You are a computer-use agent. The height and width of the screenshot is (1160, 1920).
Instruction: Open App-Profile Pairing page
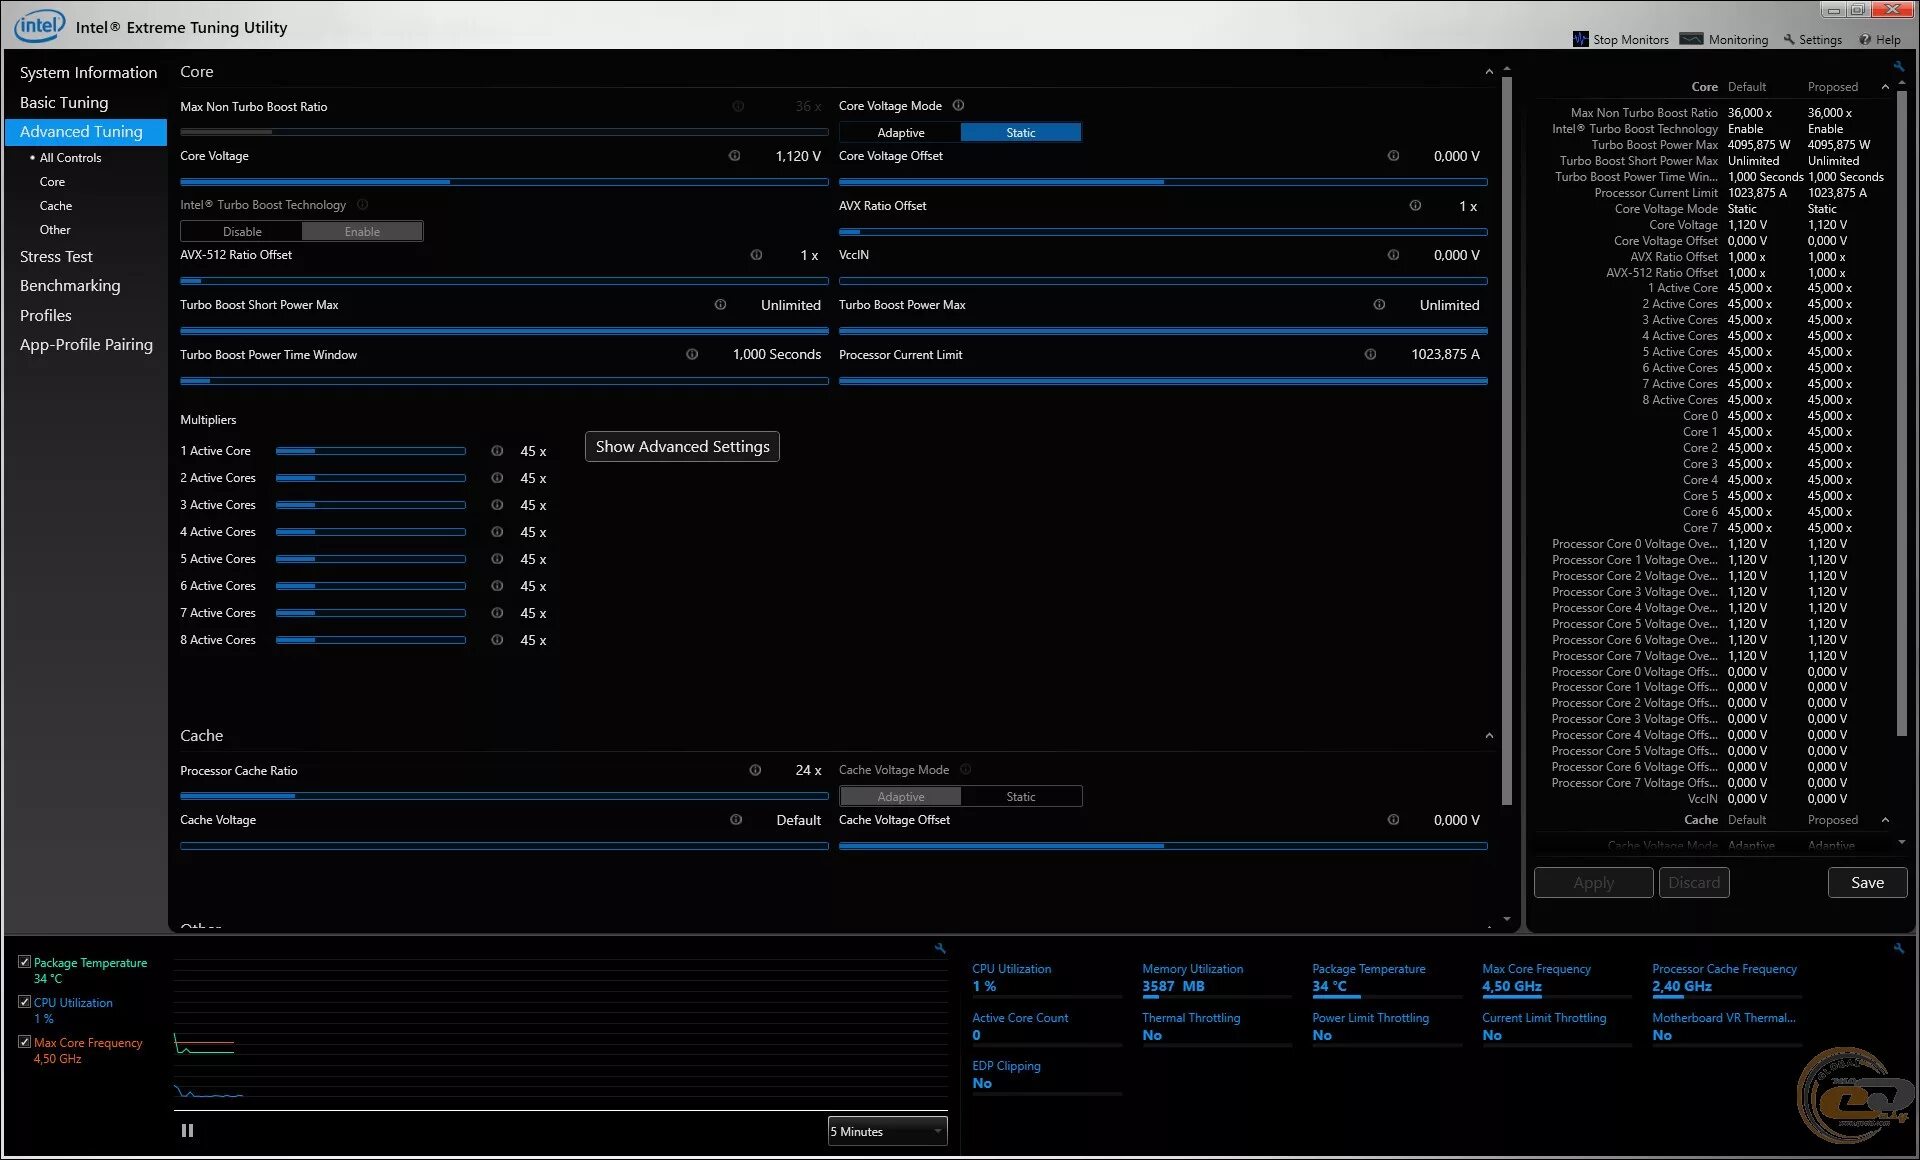[86, 345]
